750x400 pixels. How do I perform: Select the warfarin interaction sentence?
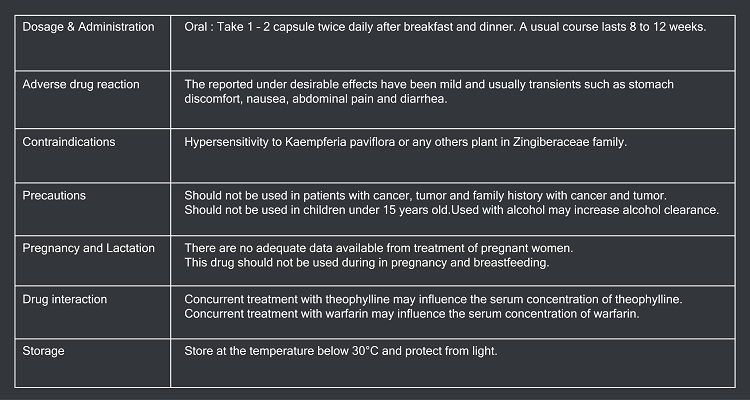pos(412,314)
